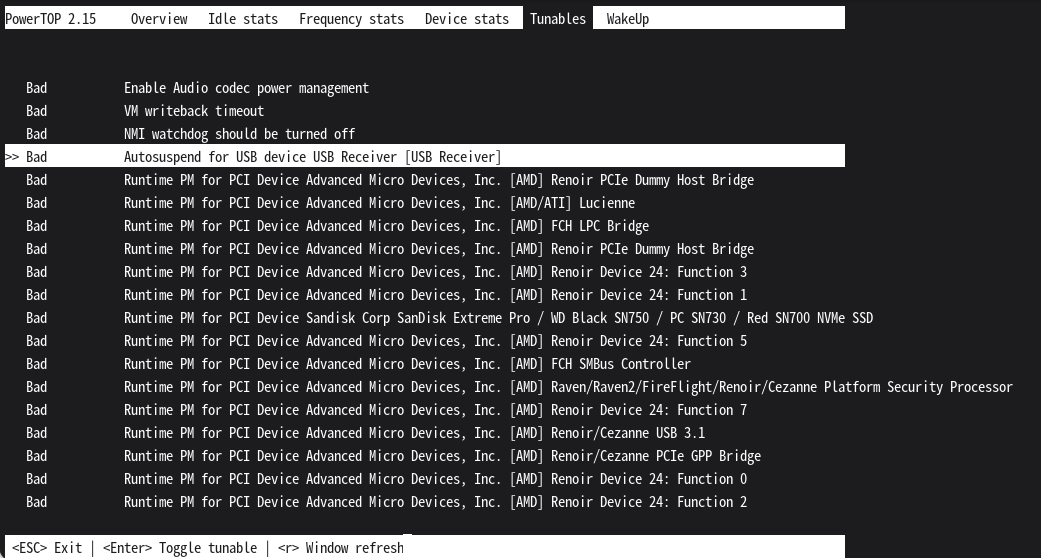Viewport: 1041px width, 558px height.
Task: Select Runtime PM for Renoir/Cezanne USB 3.1
Action: point(414,433)
